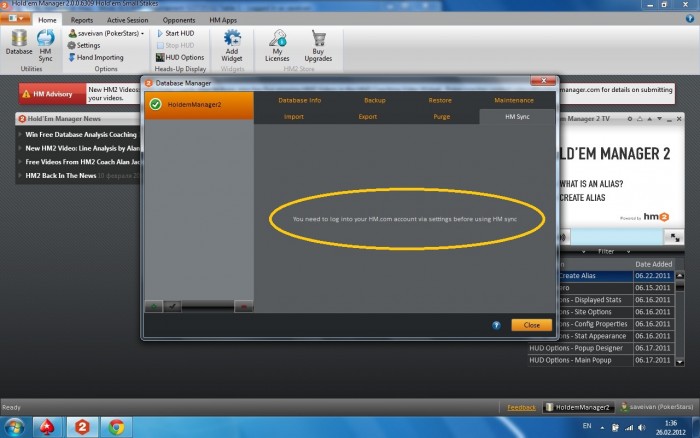Open the Database utility icon in the ribbon

pyautogui.click(x=19, y=42)
